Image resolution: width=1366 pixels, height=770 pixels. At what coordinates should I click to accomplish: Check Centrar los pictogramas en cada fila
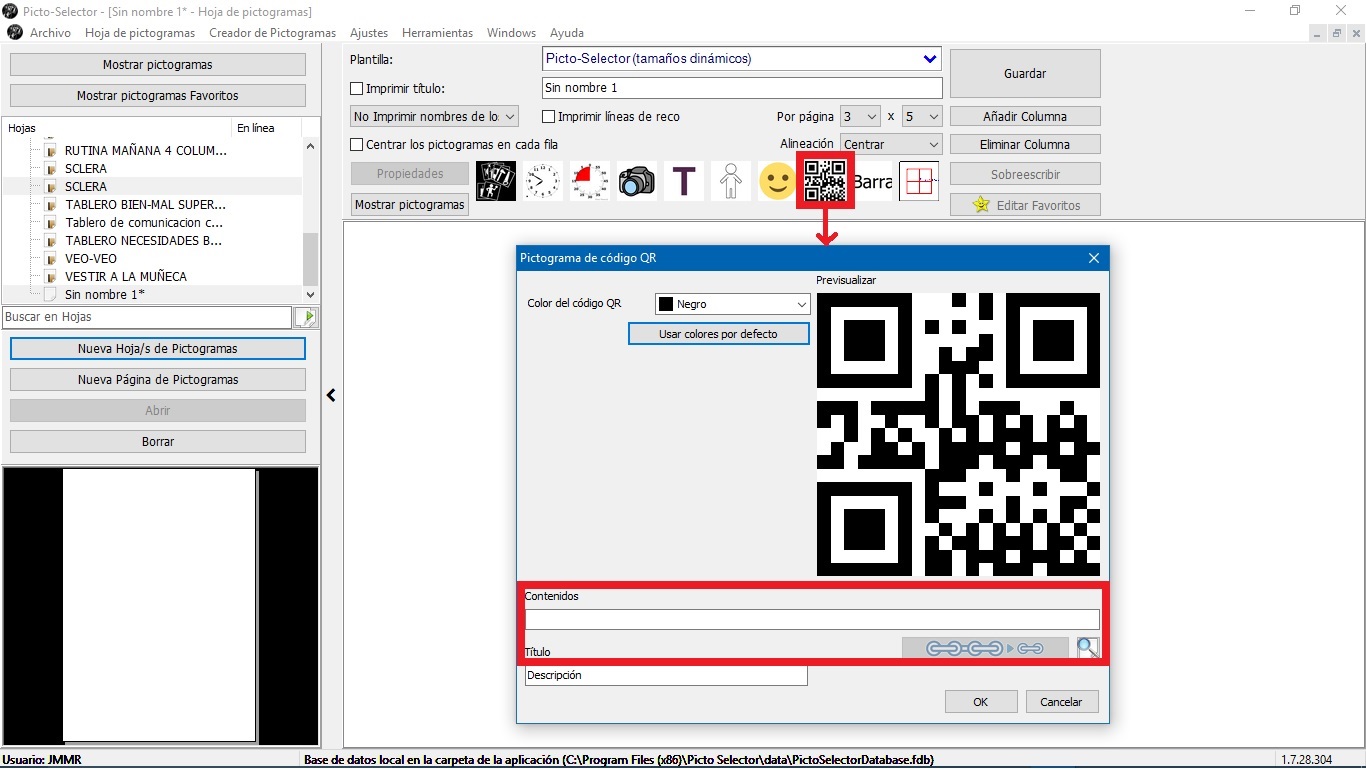point(357,145)
